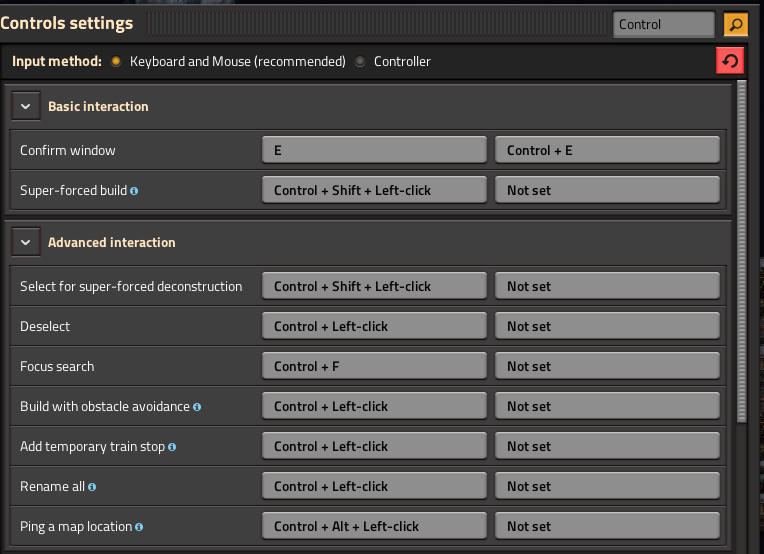Image resolution: width=764 pixels, height=554 pixels.
Task: Click the Build with obstacle avoidance label
Action: tap(105, 406)
